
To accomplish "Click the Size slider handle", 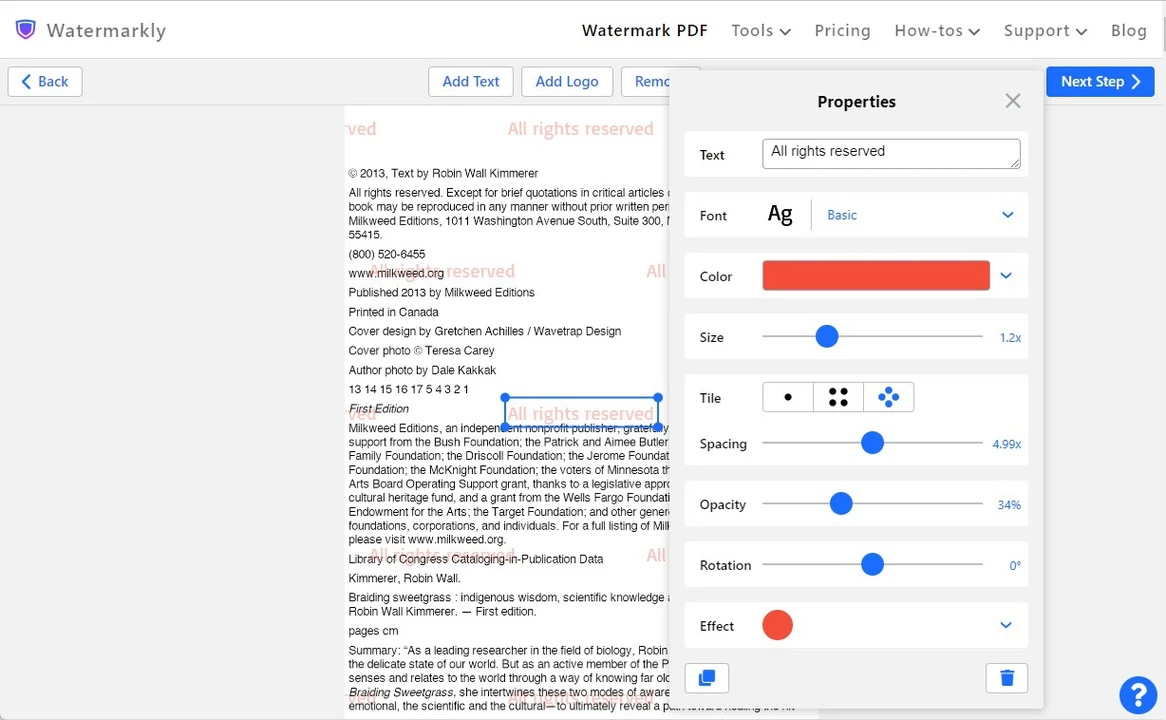I will click(826, 336).
